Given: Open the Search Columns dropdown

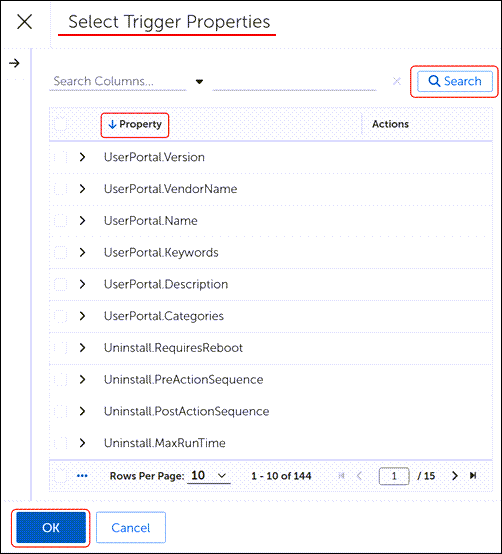Looking at the screenshot, I should pyautogui.click(x=200, y=82).
